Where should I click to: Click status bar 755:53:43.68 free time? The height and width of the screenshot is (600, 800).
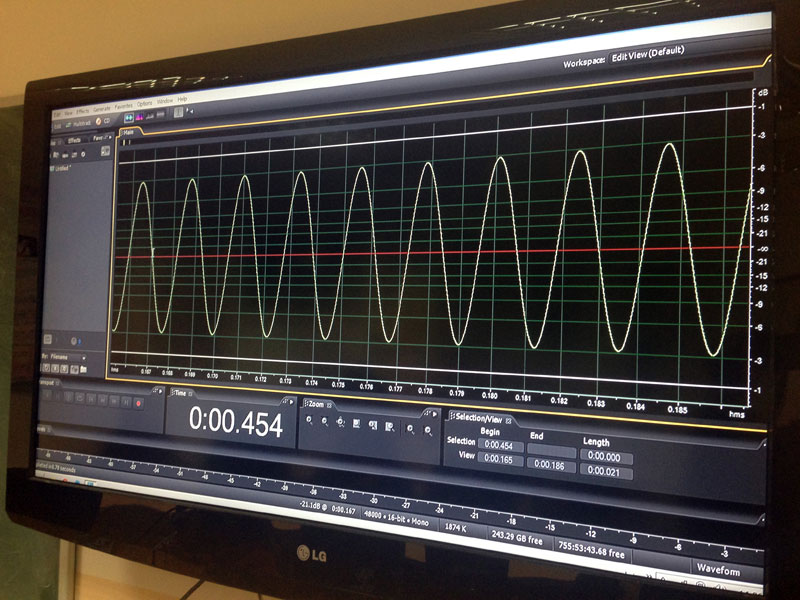coord(591,549)
